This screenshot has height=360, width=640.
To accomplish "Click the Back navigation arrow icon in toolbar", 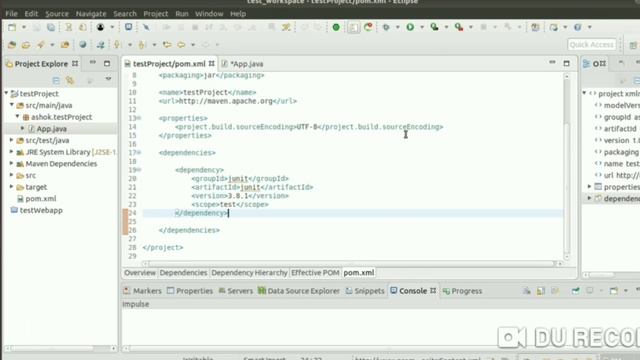I will point(181,44).
